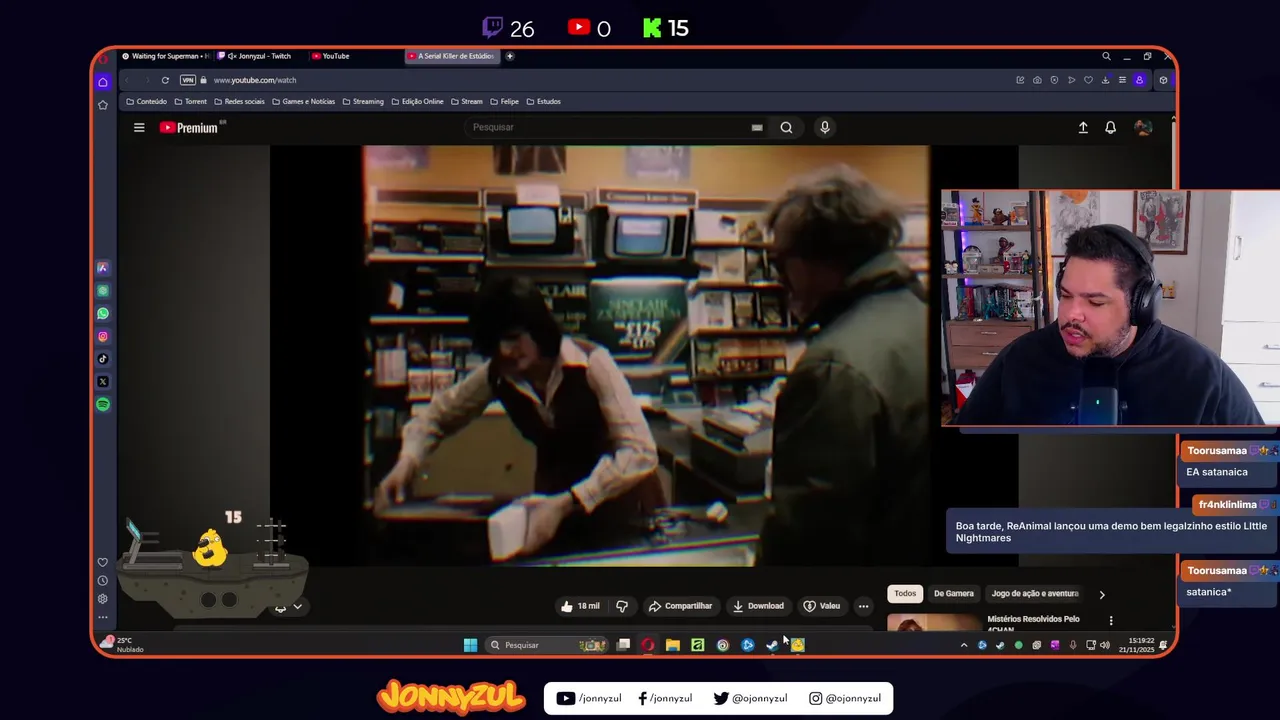Image resolution: width=1280 pixels, height=720 pixels.
Task: Open the Redes sociais bookmarks folder
Action: click(x=239, y=101)
